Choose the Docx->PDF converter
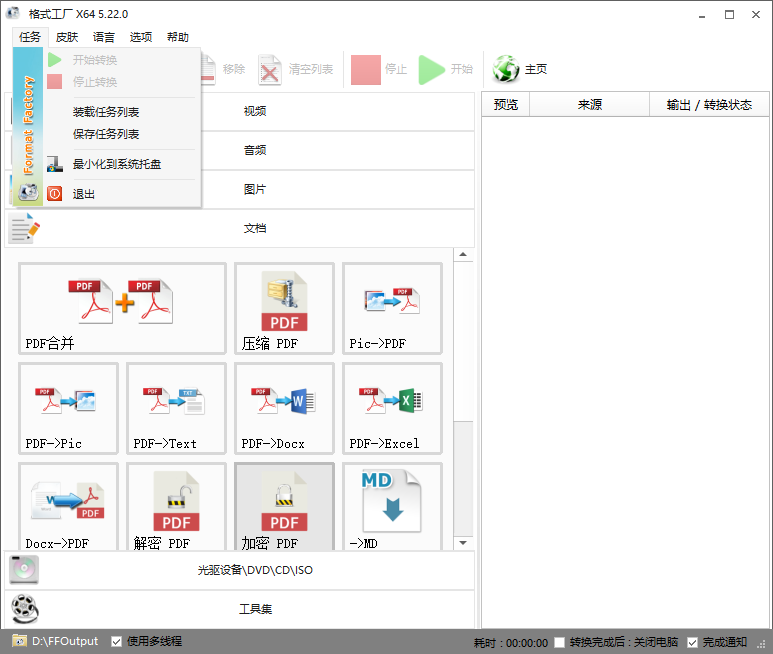The image size is (773, 654). 69,507
